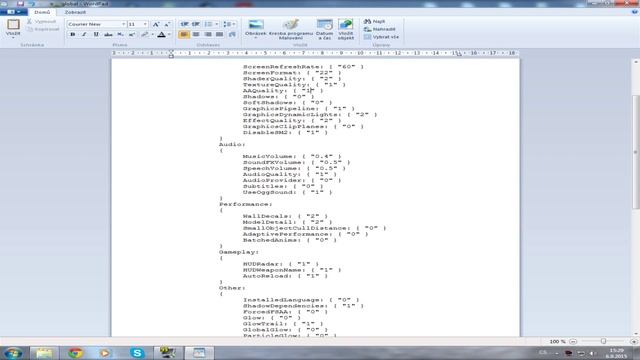The width and height of the screenshot is (640, 360).
Task: Click the Audio: section line in document
Action: [232, 144]
